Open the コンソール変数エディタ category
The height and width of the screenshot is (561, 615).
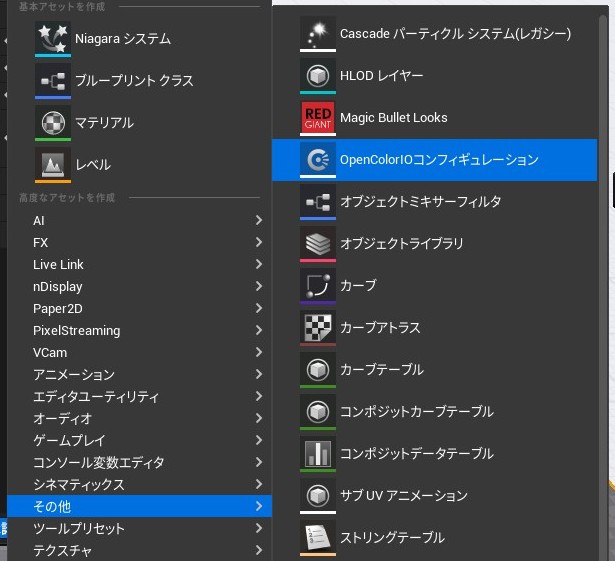(x=139, y=462)
